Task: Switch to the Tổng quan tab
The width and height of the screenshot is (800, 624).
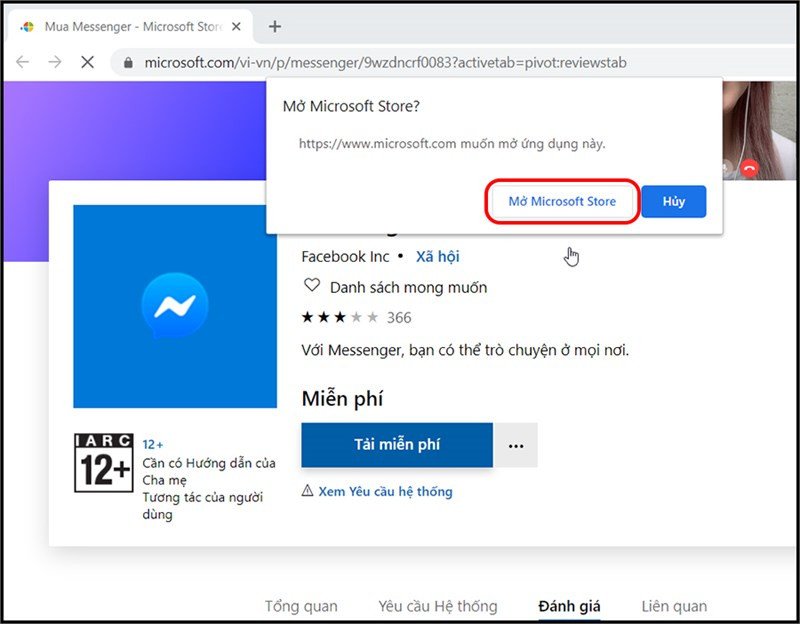Action: 300,606
